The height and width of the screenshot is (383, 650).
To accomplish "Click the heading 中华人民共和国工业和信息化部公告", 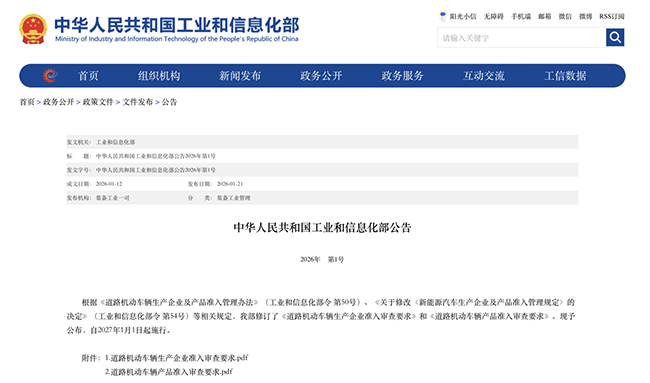I will point(322,228).
